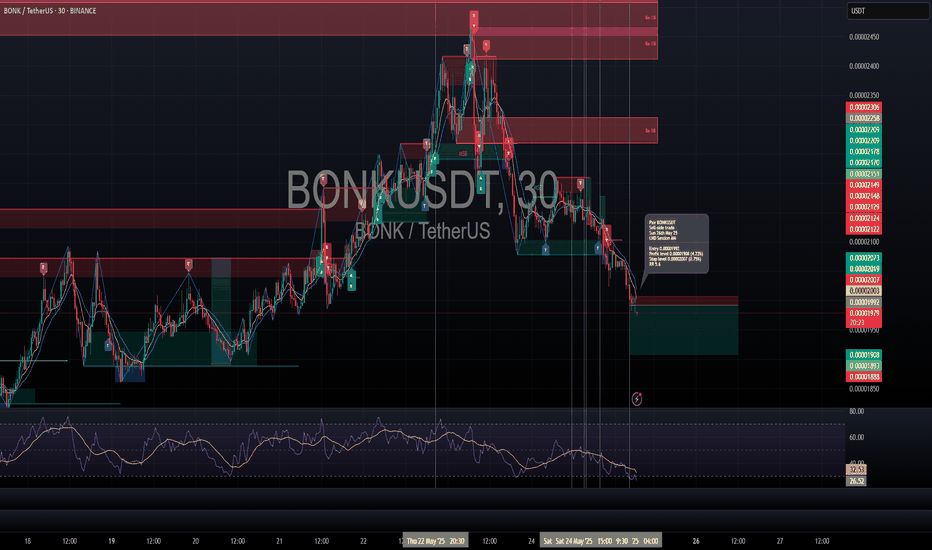
Task: Click date 26 on the time axis
Action: 696,541
